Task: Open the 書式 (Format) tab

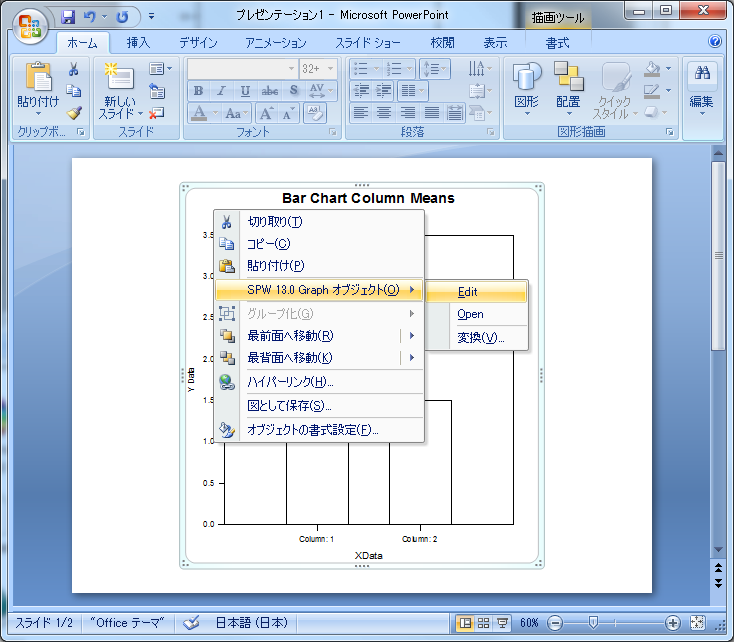Action: 558,44
